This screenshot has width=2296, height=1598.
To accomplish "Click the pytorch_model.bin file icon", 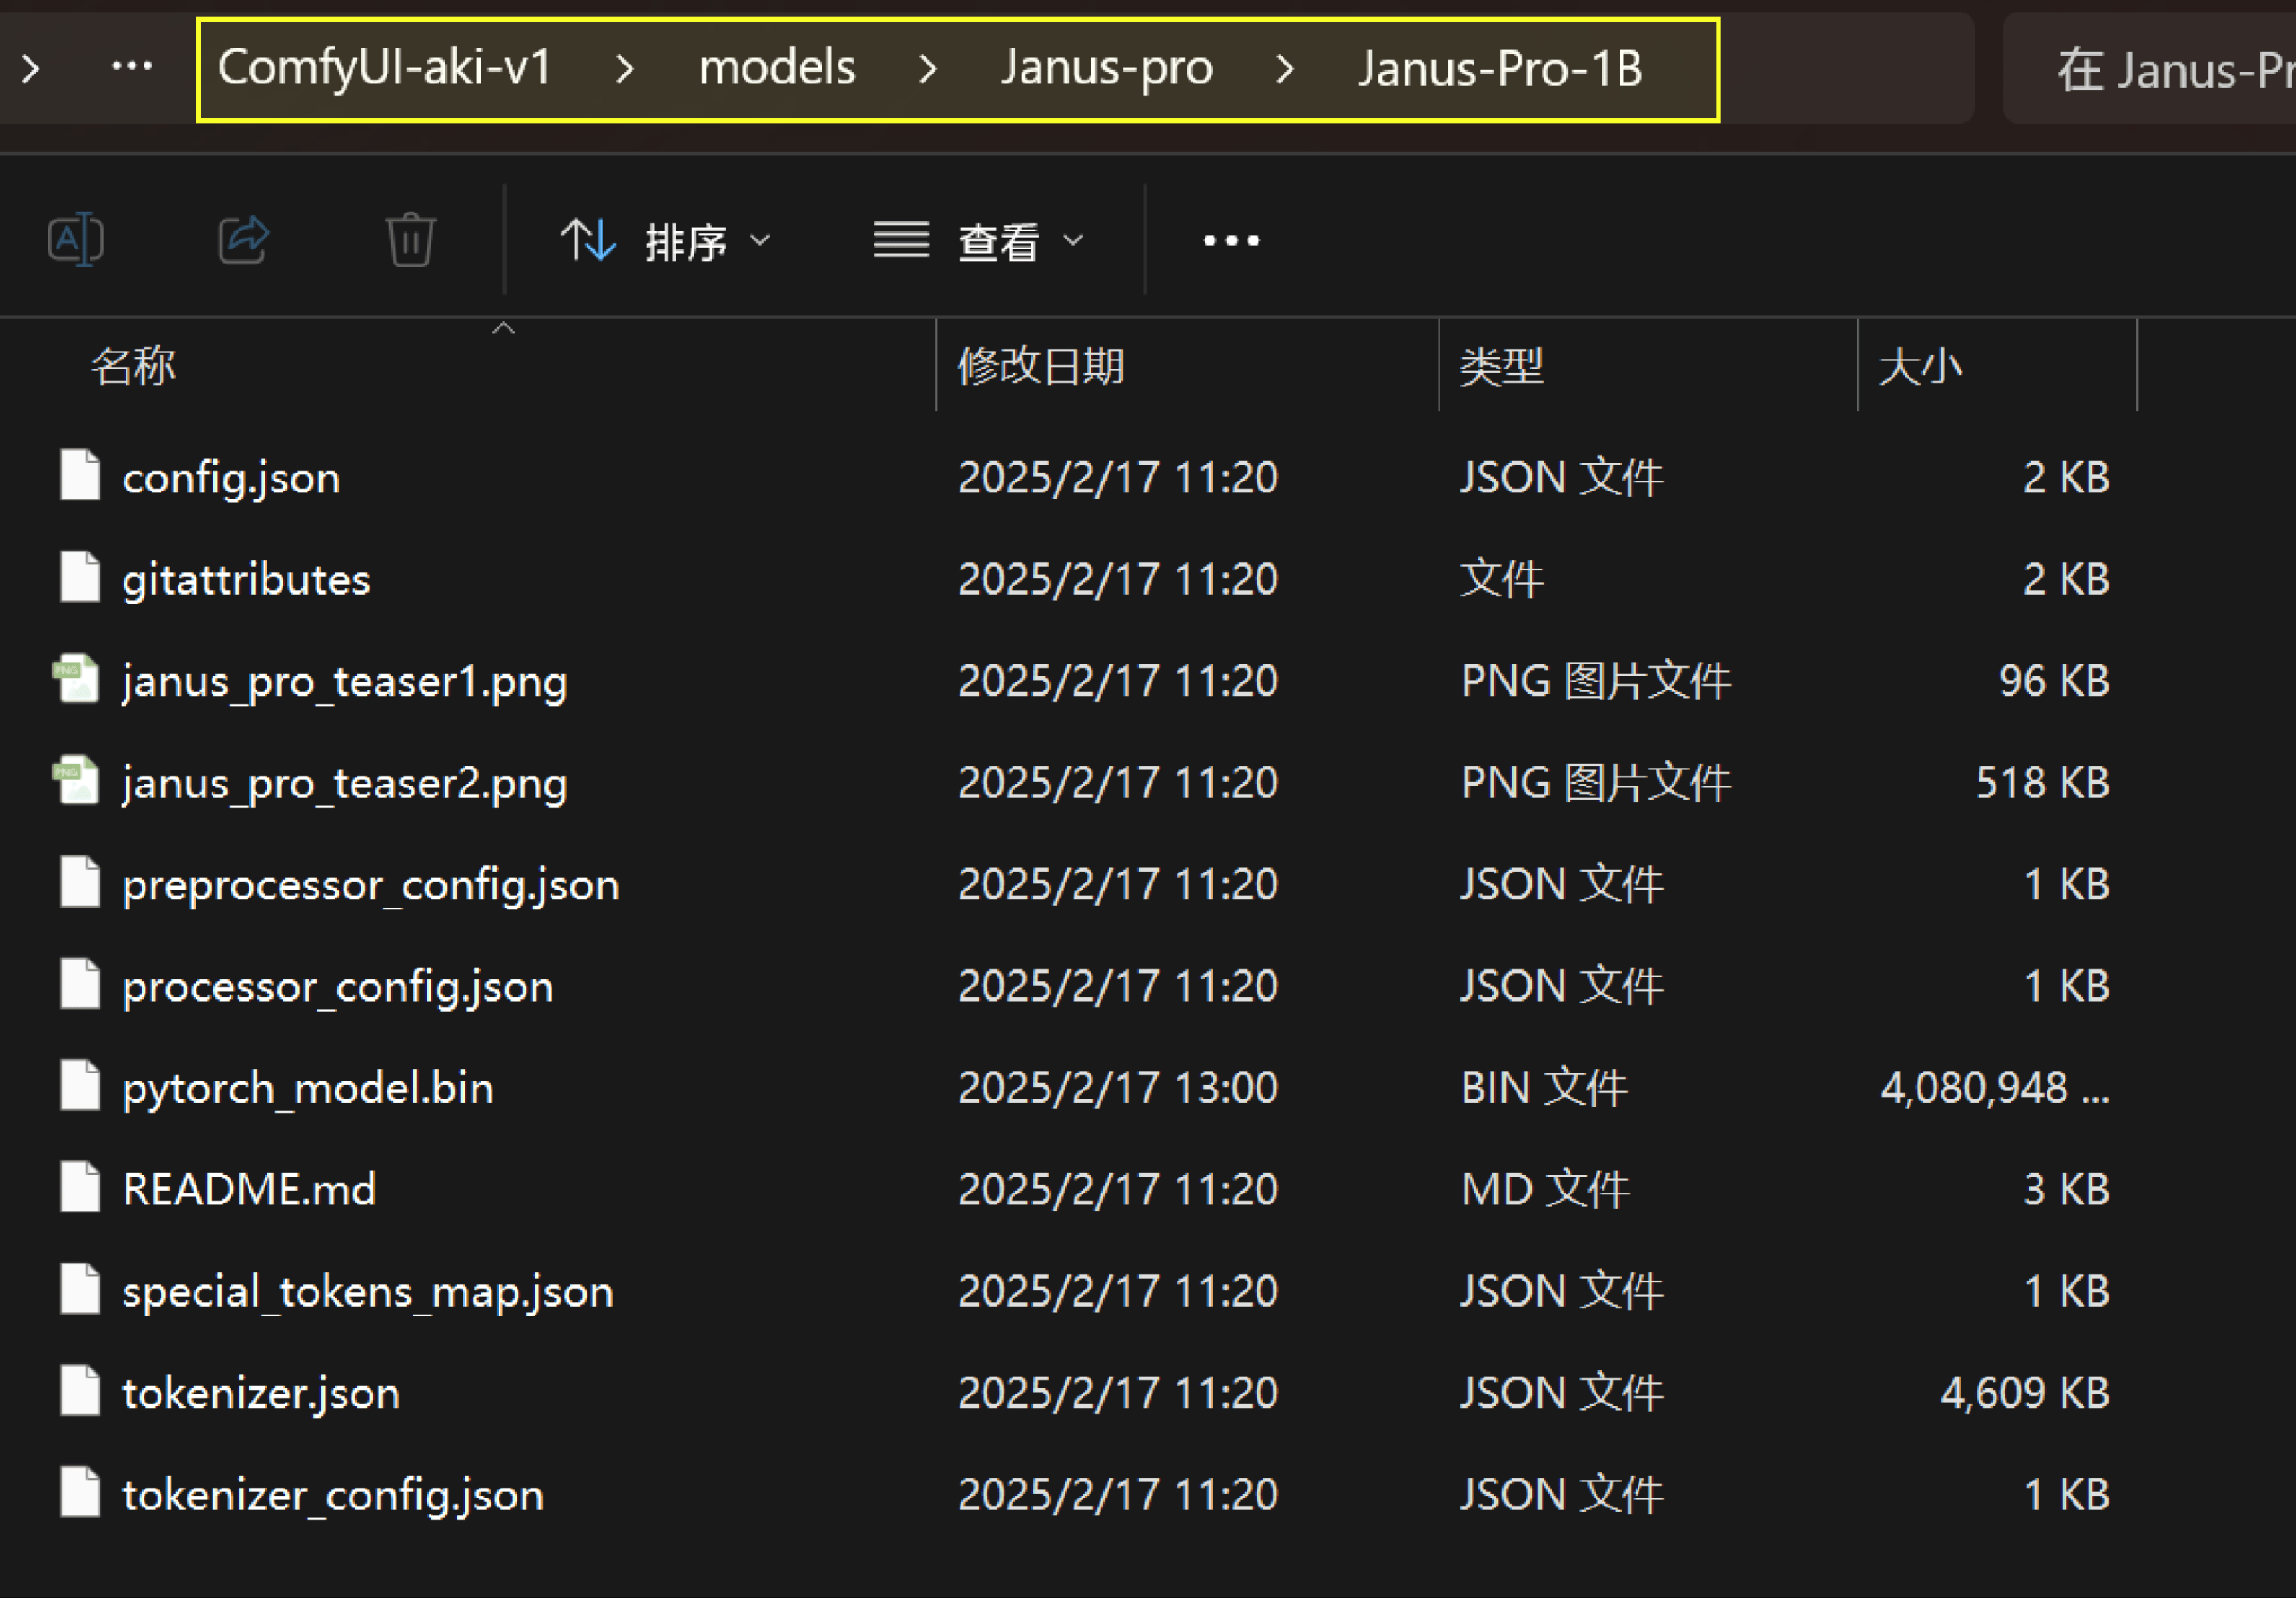I will (x=79, y=1086).
